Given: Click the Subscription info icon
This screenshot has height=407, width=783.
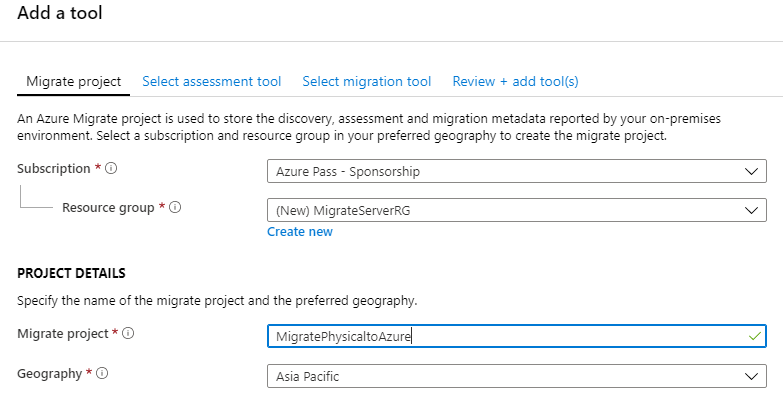Looking at the screenshot, I should 111,168.
